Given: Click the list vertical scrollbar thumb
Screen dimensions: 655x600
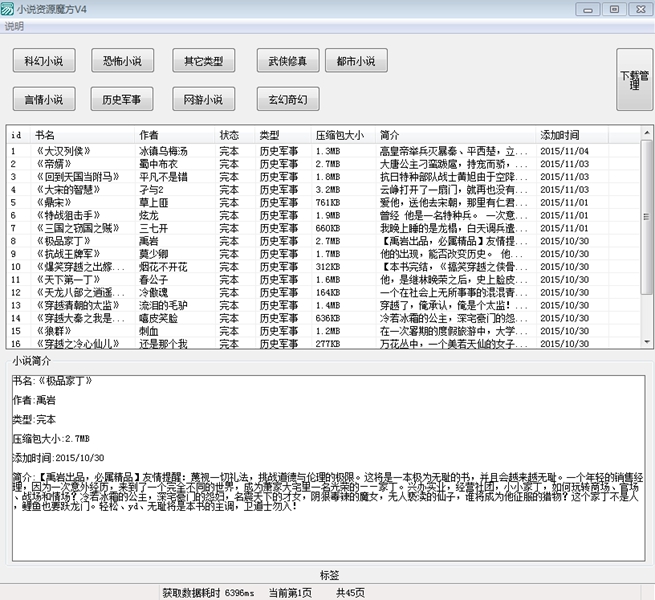Looking at the screenshot, I should pos(646,217).
